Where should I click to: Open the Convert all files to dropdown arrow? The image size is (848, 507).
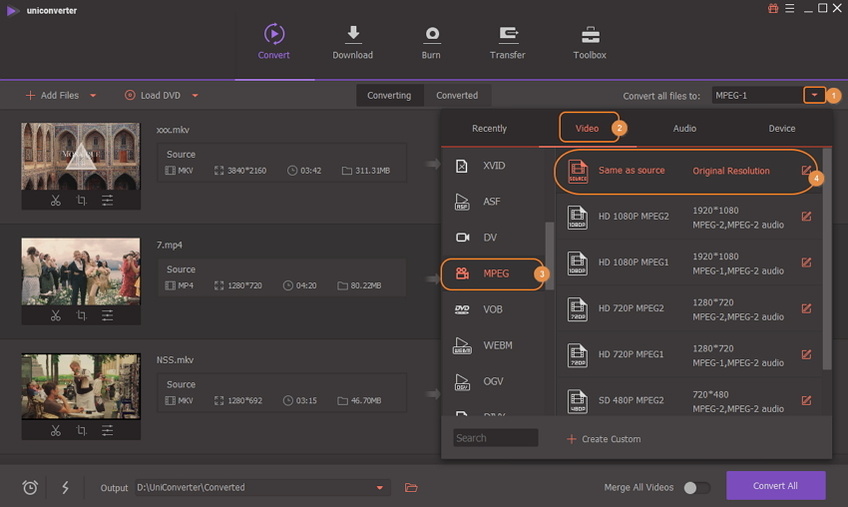[x=814, y=95]
